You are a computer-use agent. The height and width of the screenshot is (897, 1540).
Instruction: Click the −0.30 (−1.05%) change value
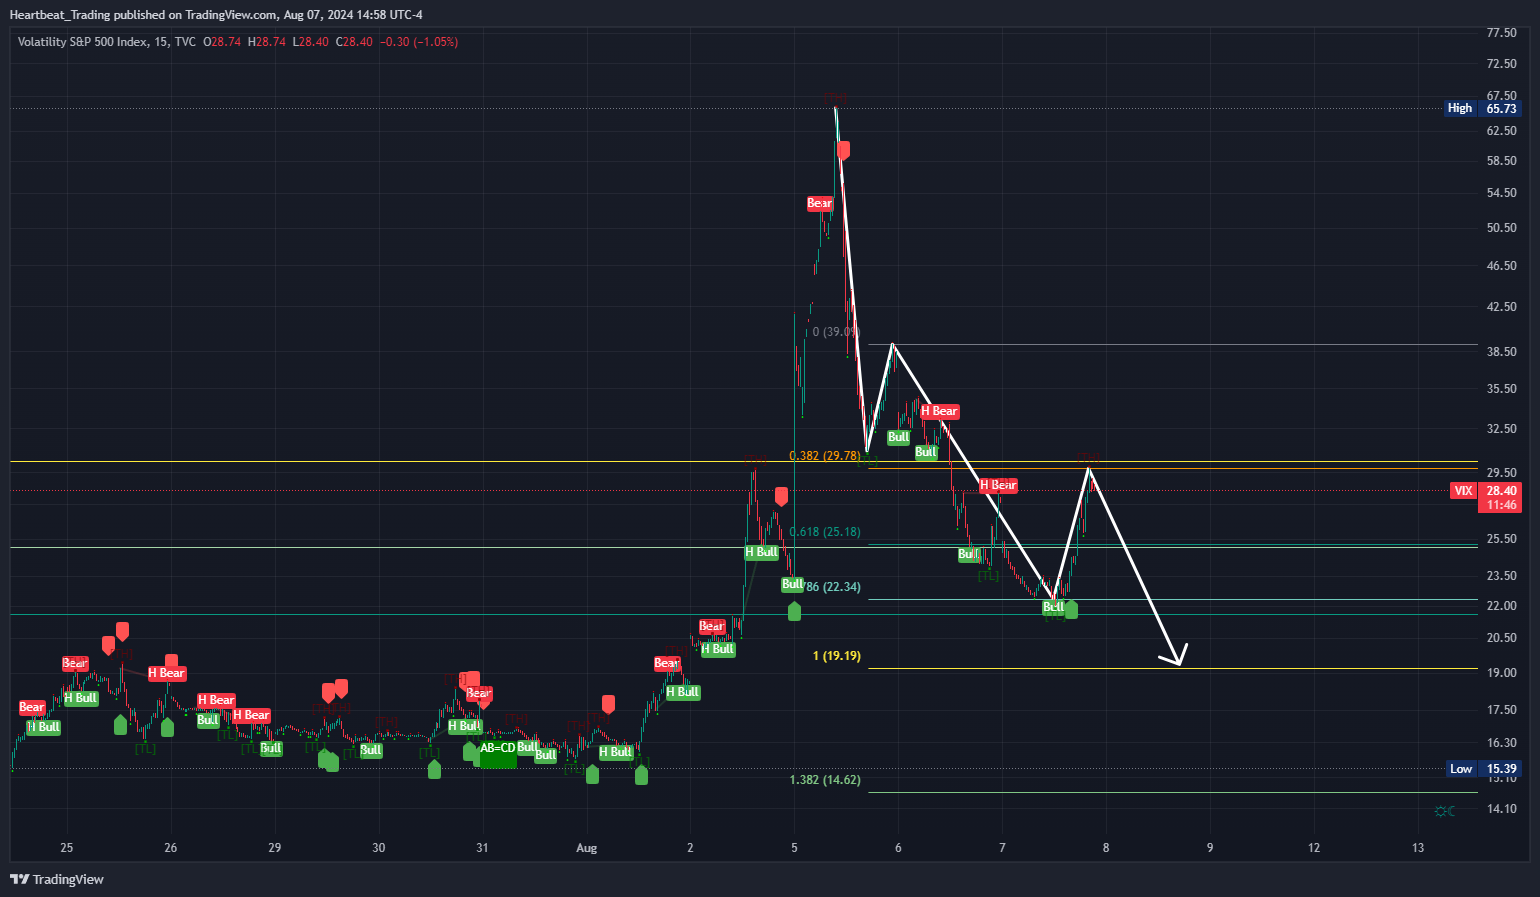click(418, 42)
